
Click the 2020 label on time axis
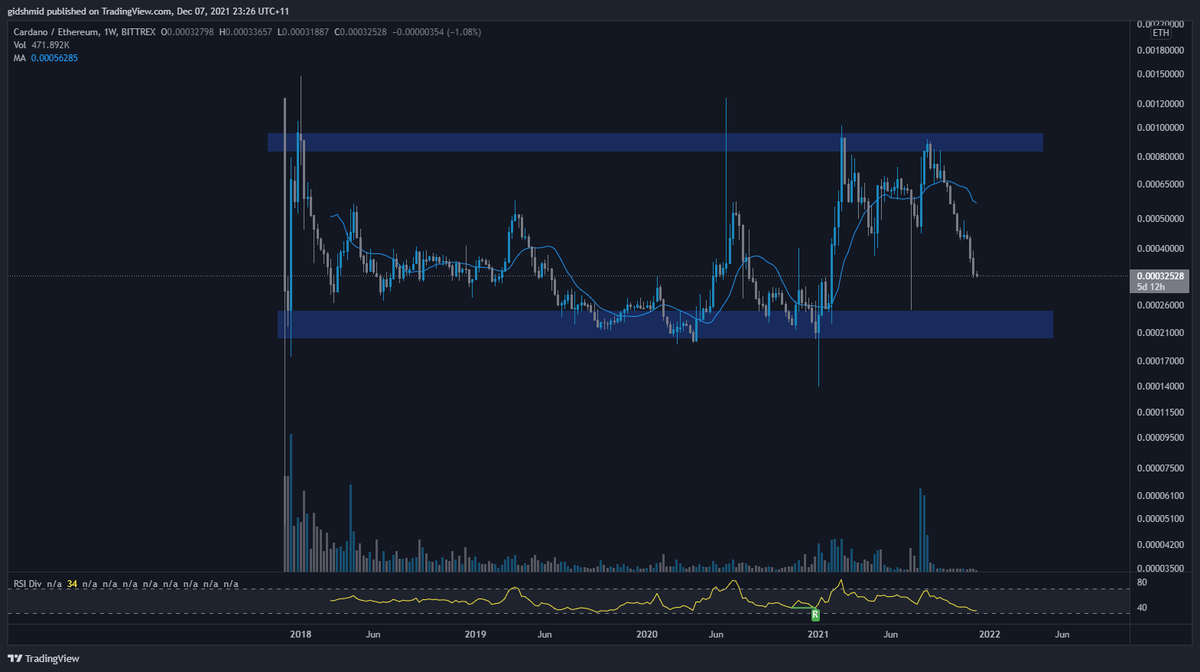(x=647, y=634)
